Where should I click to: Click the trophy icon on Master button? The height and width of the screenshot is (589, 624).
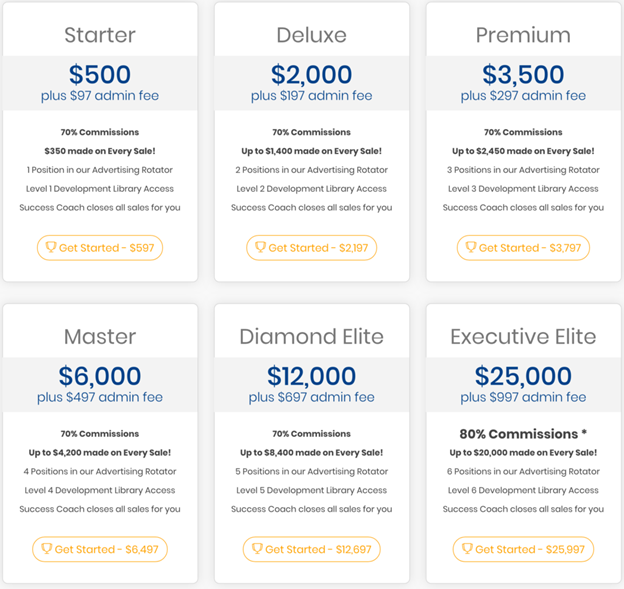(x=47, y=549)
